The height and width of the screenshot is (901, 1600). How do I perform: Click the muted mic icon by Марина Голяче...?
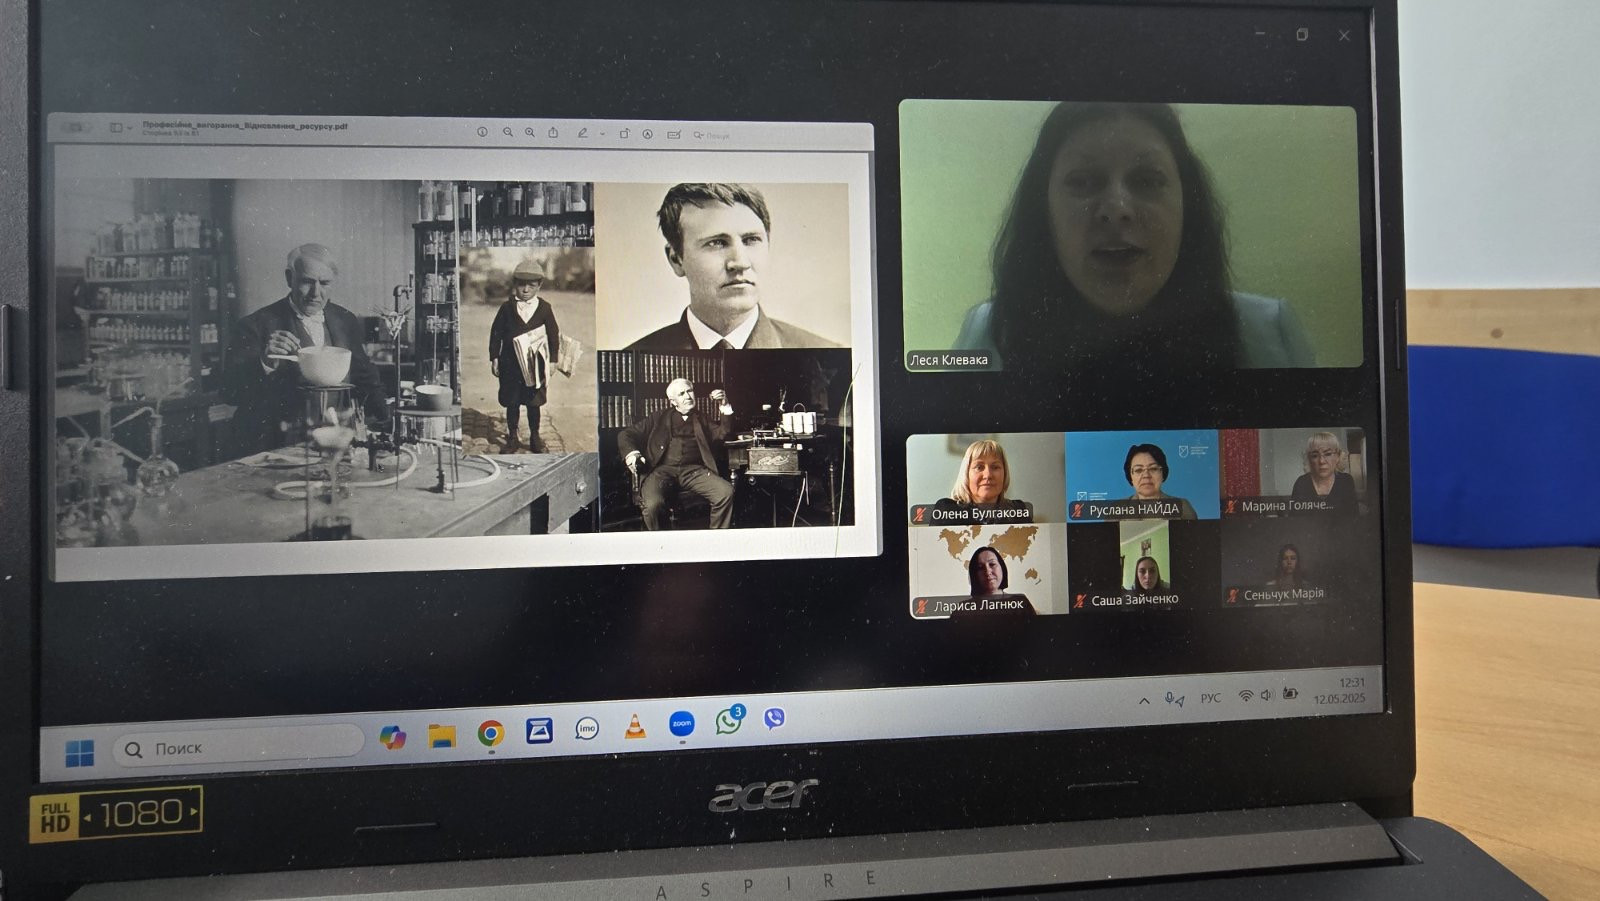[x=1231, y=507]
